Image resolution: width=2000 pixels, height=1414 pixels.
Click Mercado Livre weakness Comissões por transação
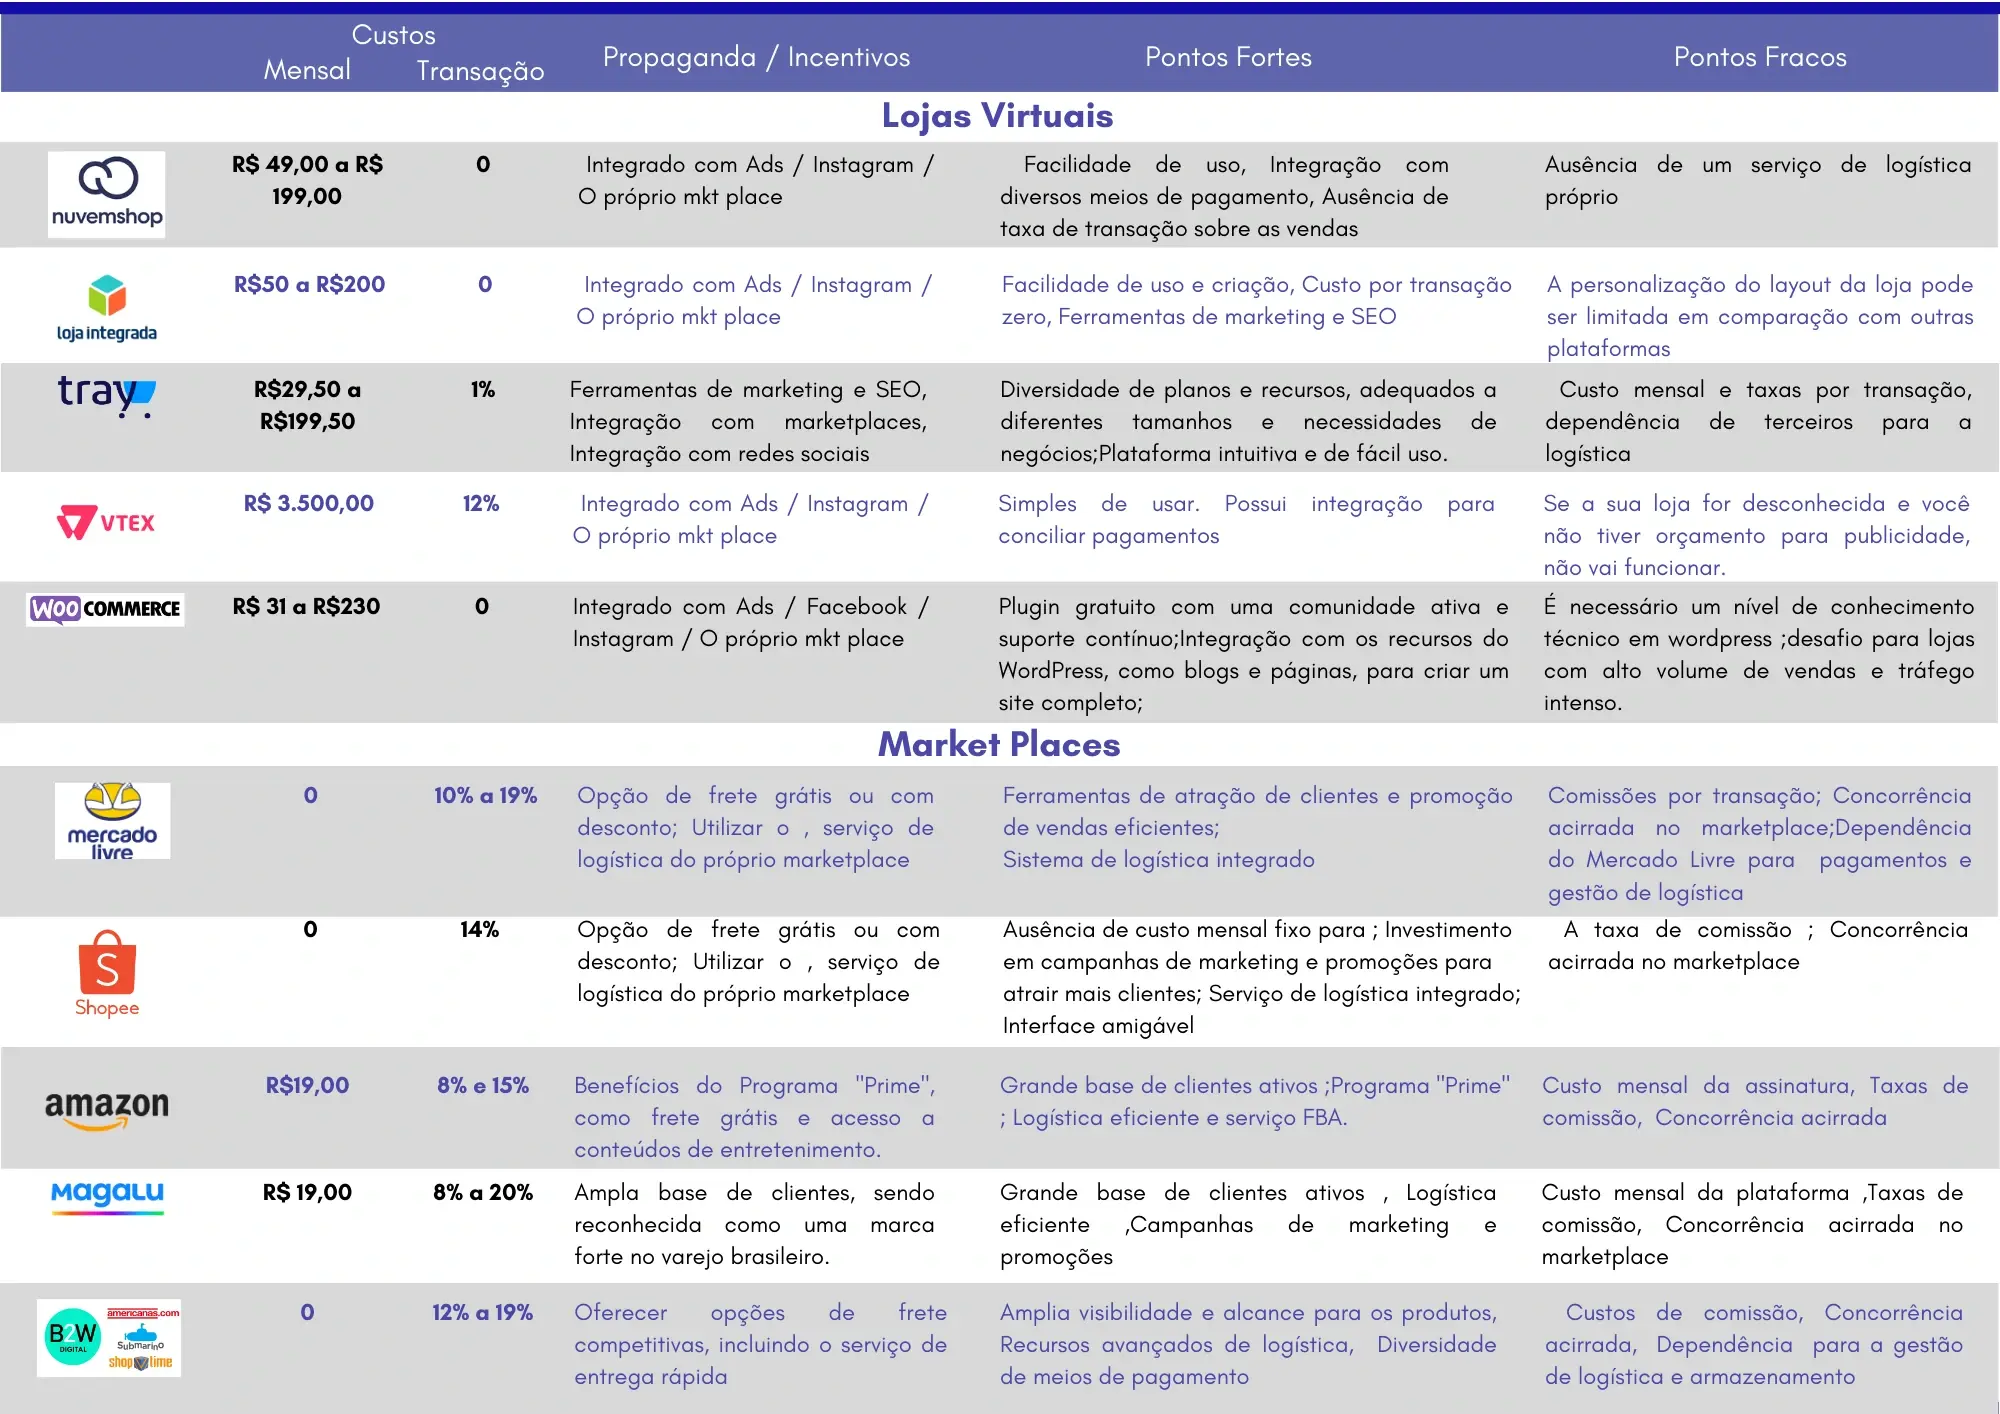tap(1760, 843)
